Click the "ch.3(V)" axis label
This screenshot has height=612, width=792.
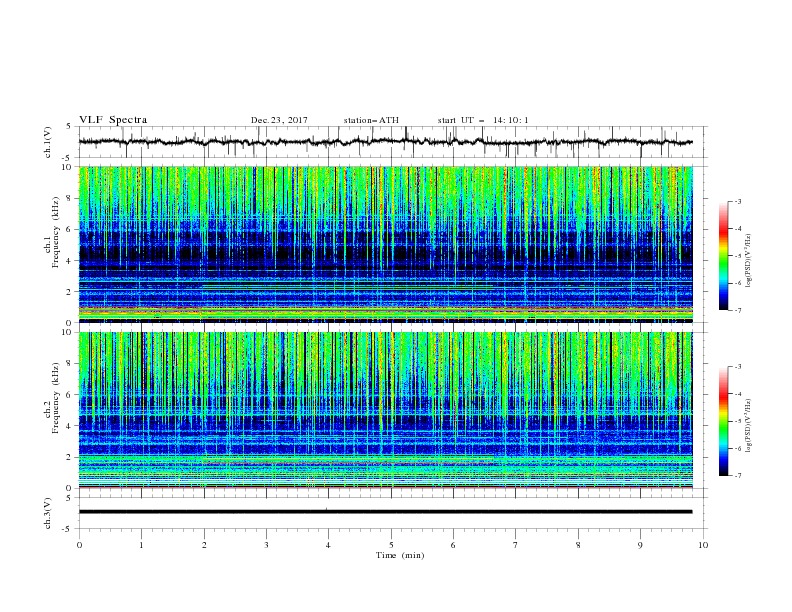[x=48, y=513]
